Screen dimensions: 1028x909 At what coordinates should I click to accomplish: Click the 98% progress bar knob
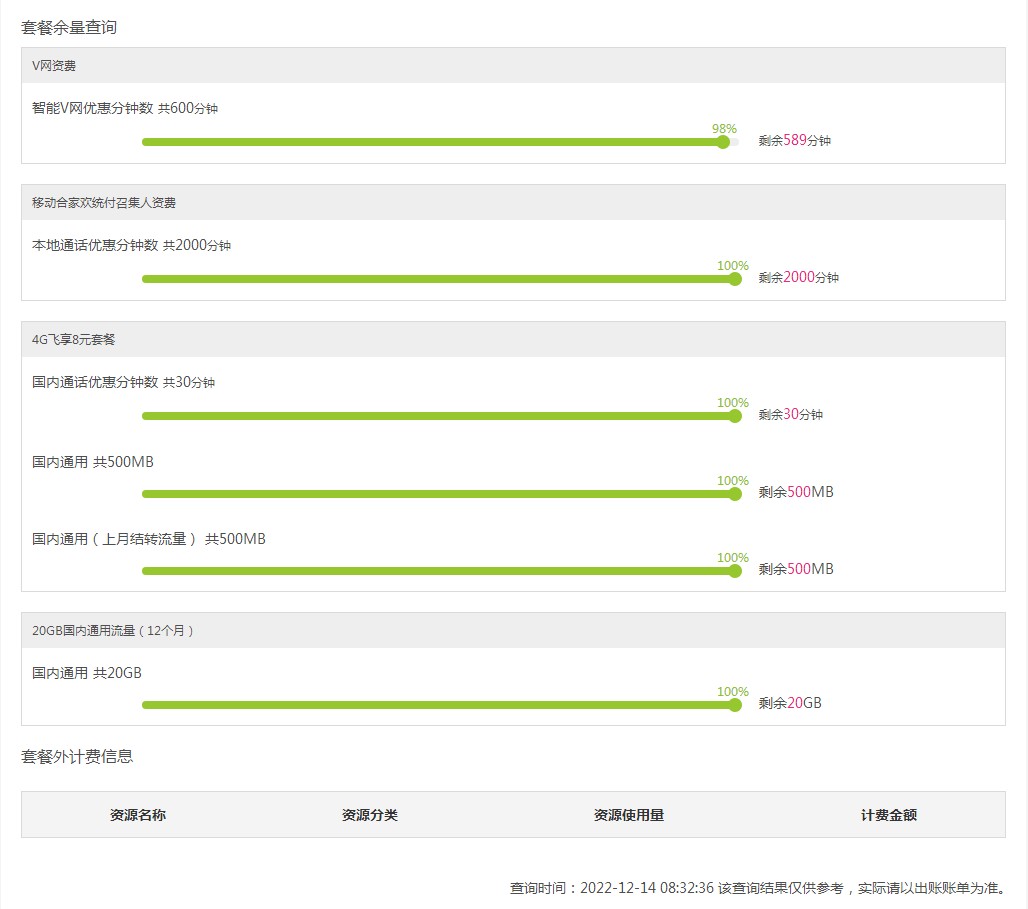(723, 142)
